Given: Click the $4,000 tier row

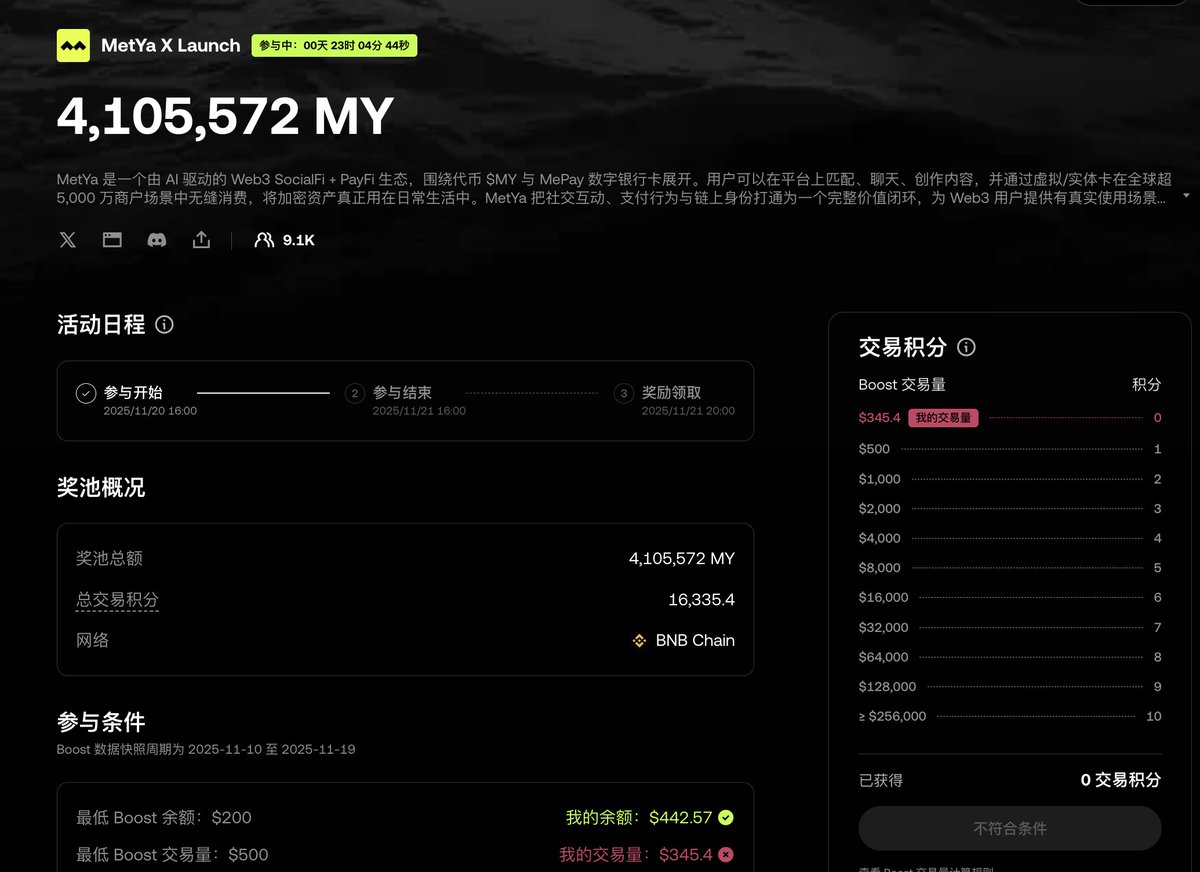Looking at the screenshot, I should pyautogui.click(x=1010, y=538).
